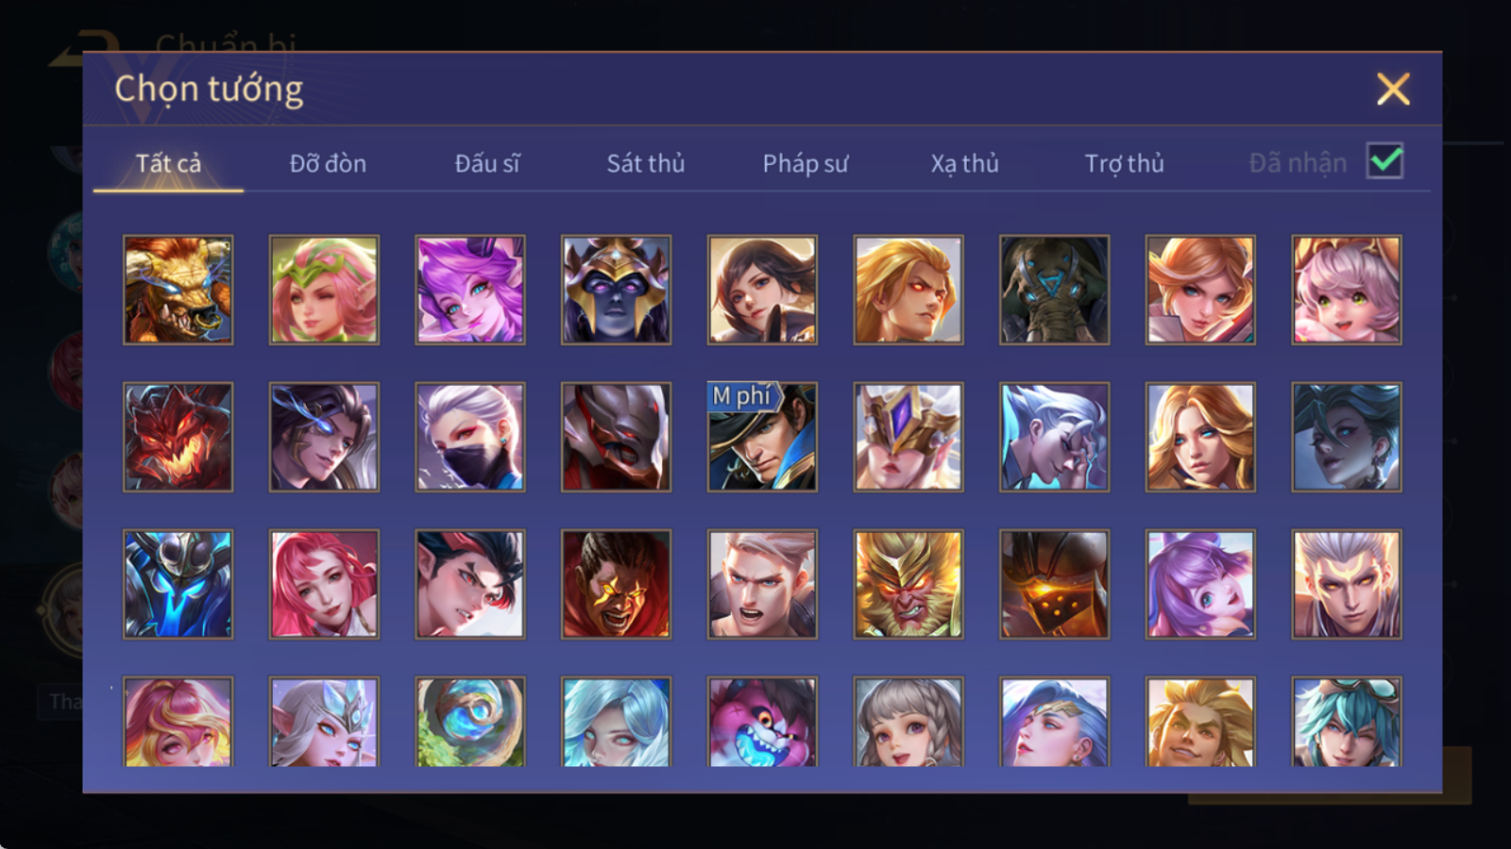Select the pink-haired girl with green eyes
This screenshot has height=849, width=1511.
click(x=1346, y=290)
